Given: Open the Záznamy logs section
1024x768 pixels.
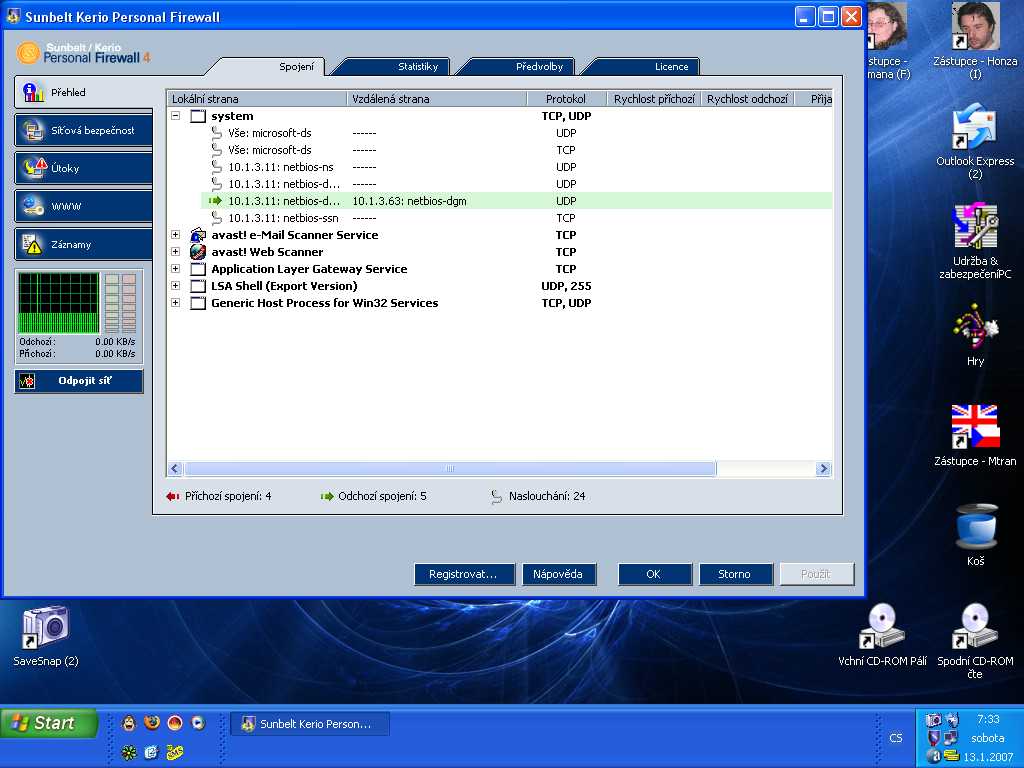Looking at the screenshot, I should pyautogui.click(x=83, y=244).
